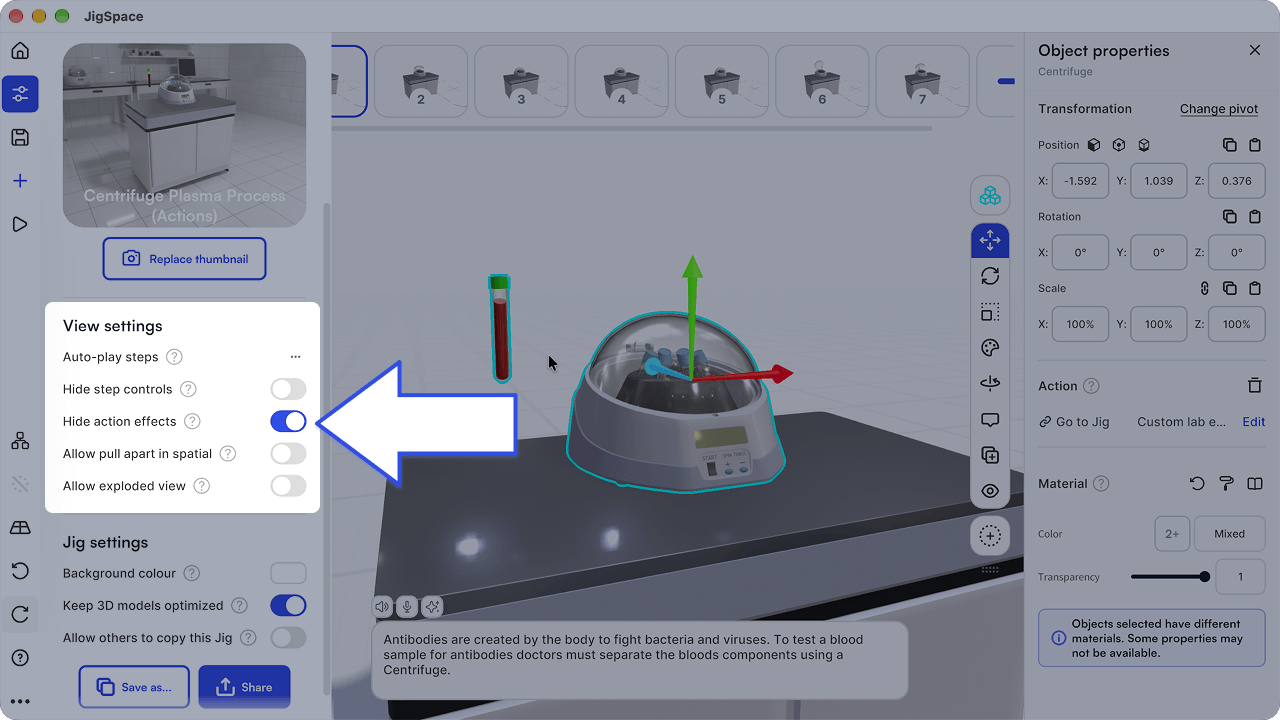Viewport: 1280px width, 720px height.
Task: Open help for Hide action effects
Action: click(192, 422)
